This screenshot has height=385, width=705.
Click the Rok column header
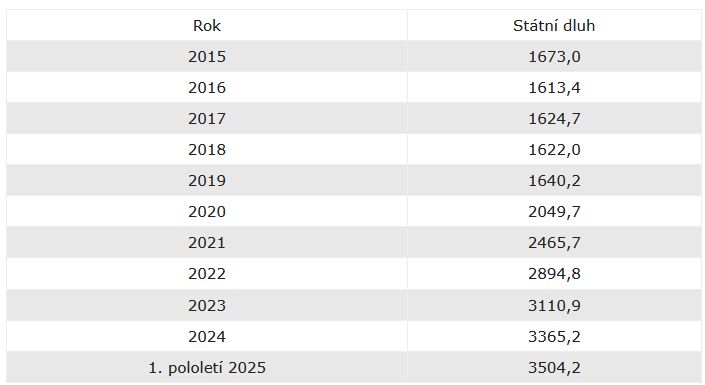(x=207, y=26)
